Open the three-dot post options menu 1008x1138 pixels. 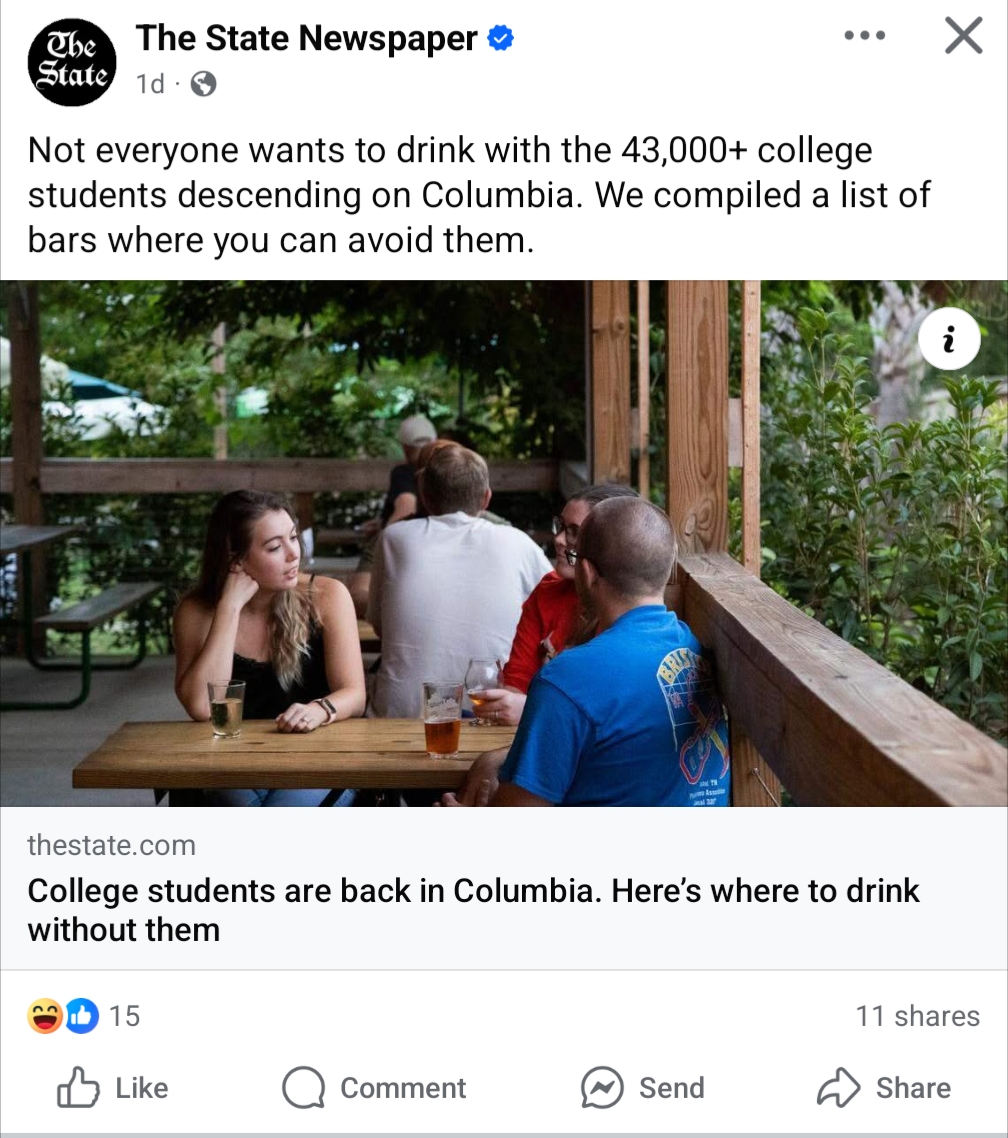[865, 36]
